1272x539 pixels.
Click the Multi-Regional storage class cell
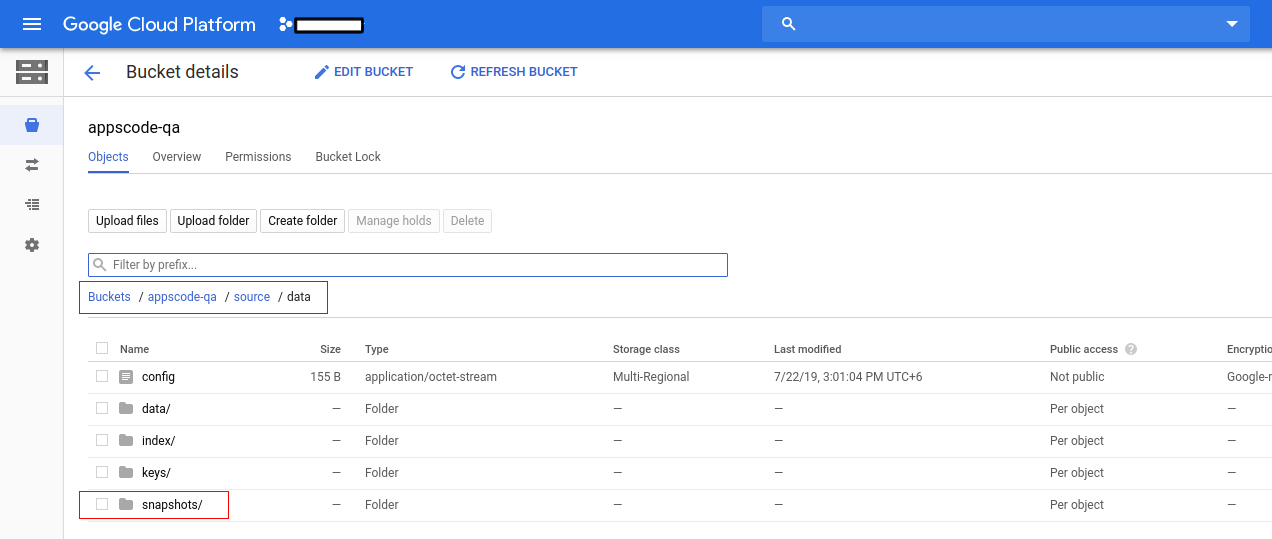click(x=651, y=377)
